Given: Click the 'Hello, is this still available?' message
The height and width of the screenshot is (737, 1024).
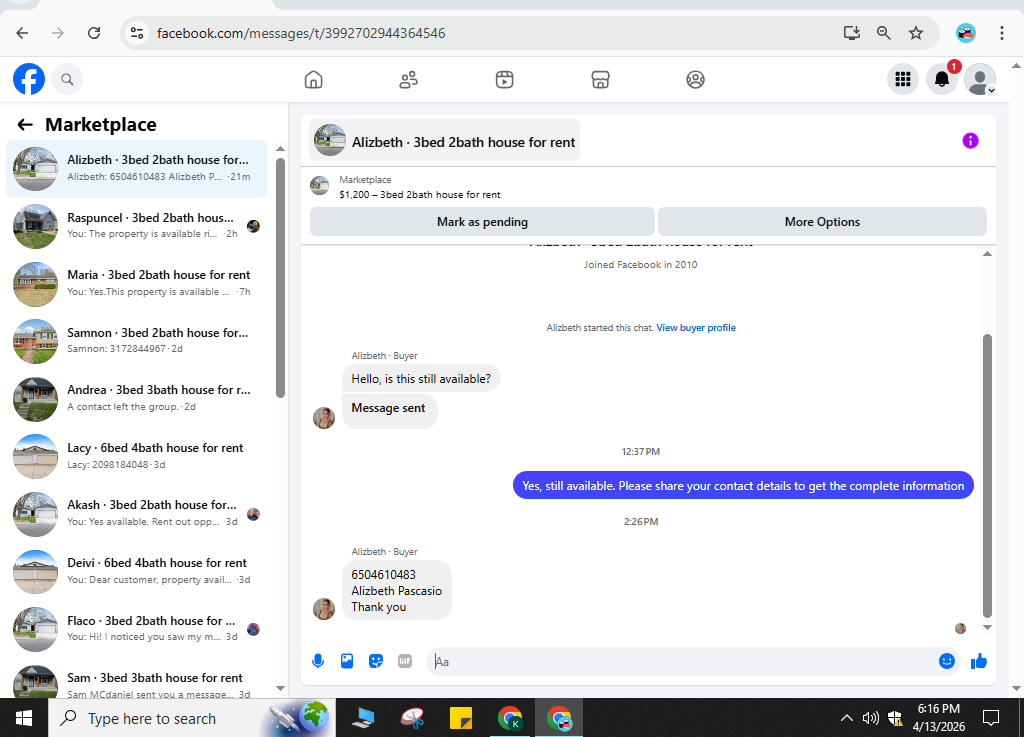Looking at the screenshot, I should [x=421, y=379].
